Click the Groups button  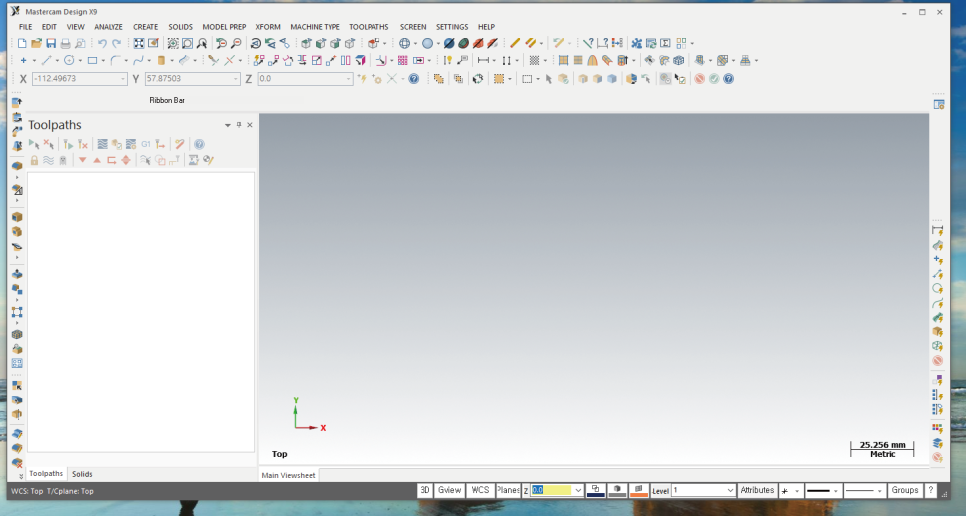point(905,490)
